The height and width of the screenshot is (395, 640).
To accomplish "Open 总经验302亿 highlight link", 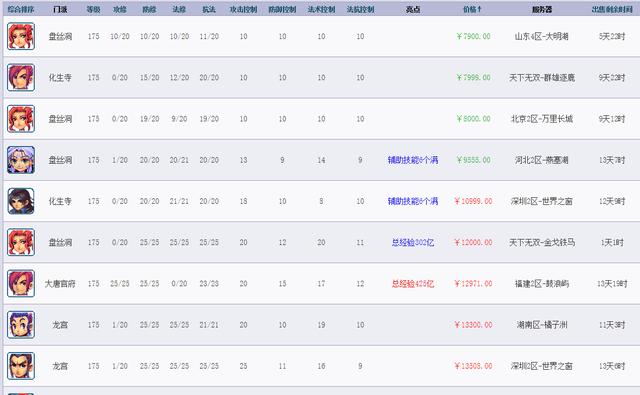I will (x=413, y=242).
